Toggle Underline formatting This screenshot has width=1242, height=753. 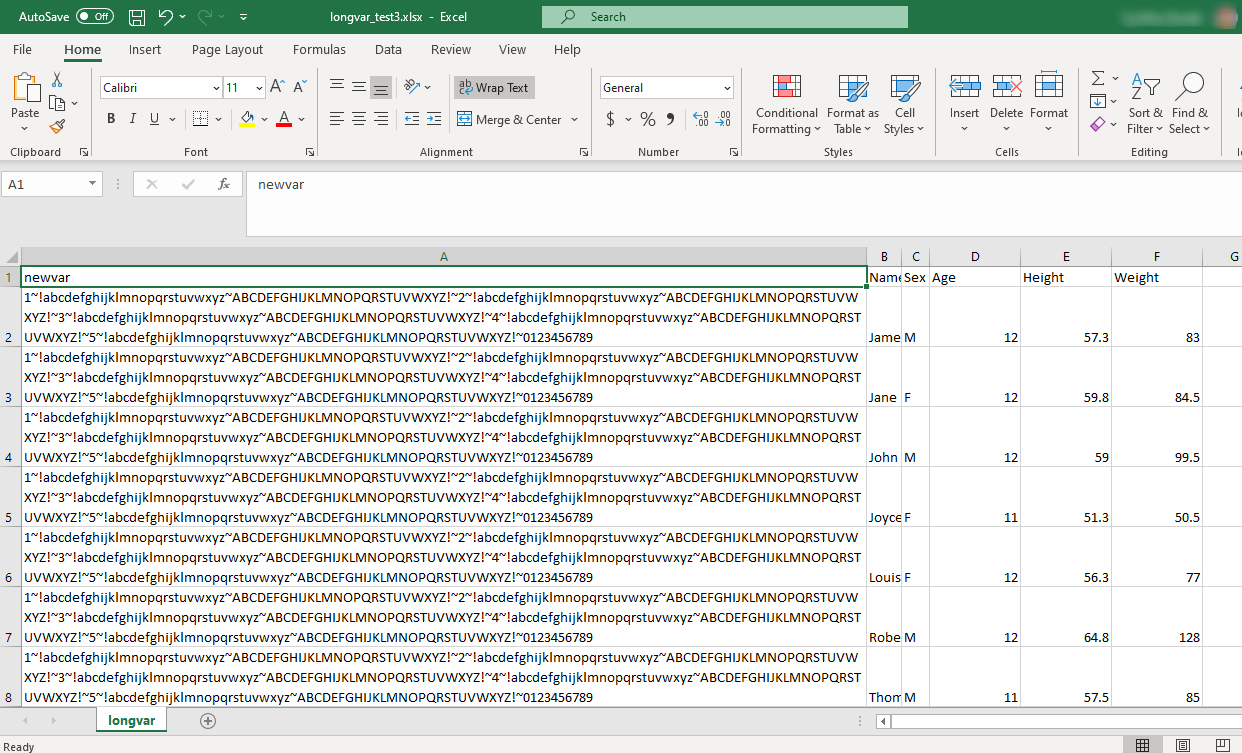tap(155, 118)
